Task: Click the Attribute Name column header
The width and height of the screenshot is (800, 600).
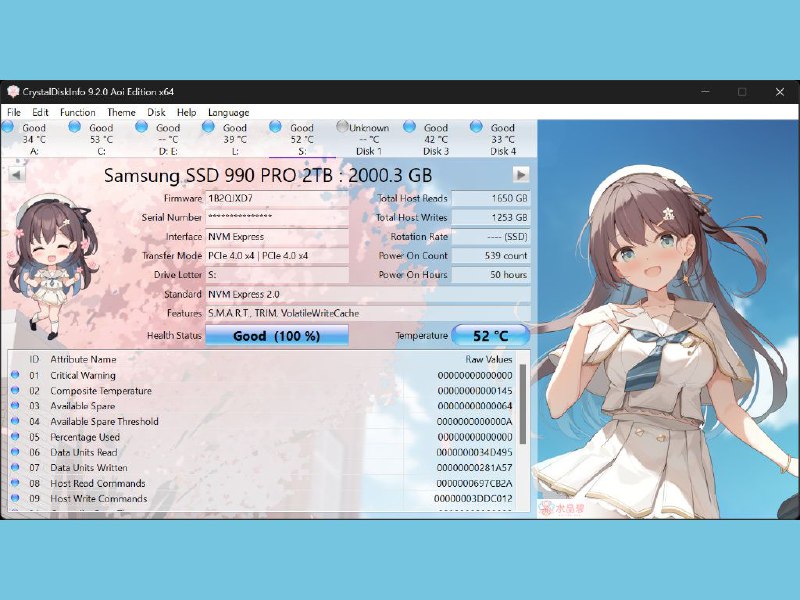Action: click(x=83, y=359)
